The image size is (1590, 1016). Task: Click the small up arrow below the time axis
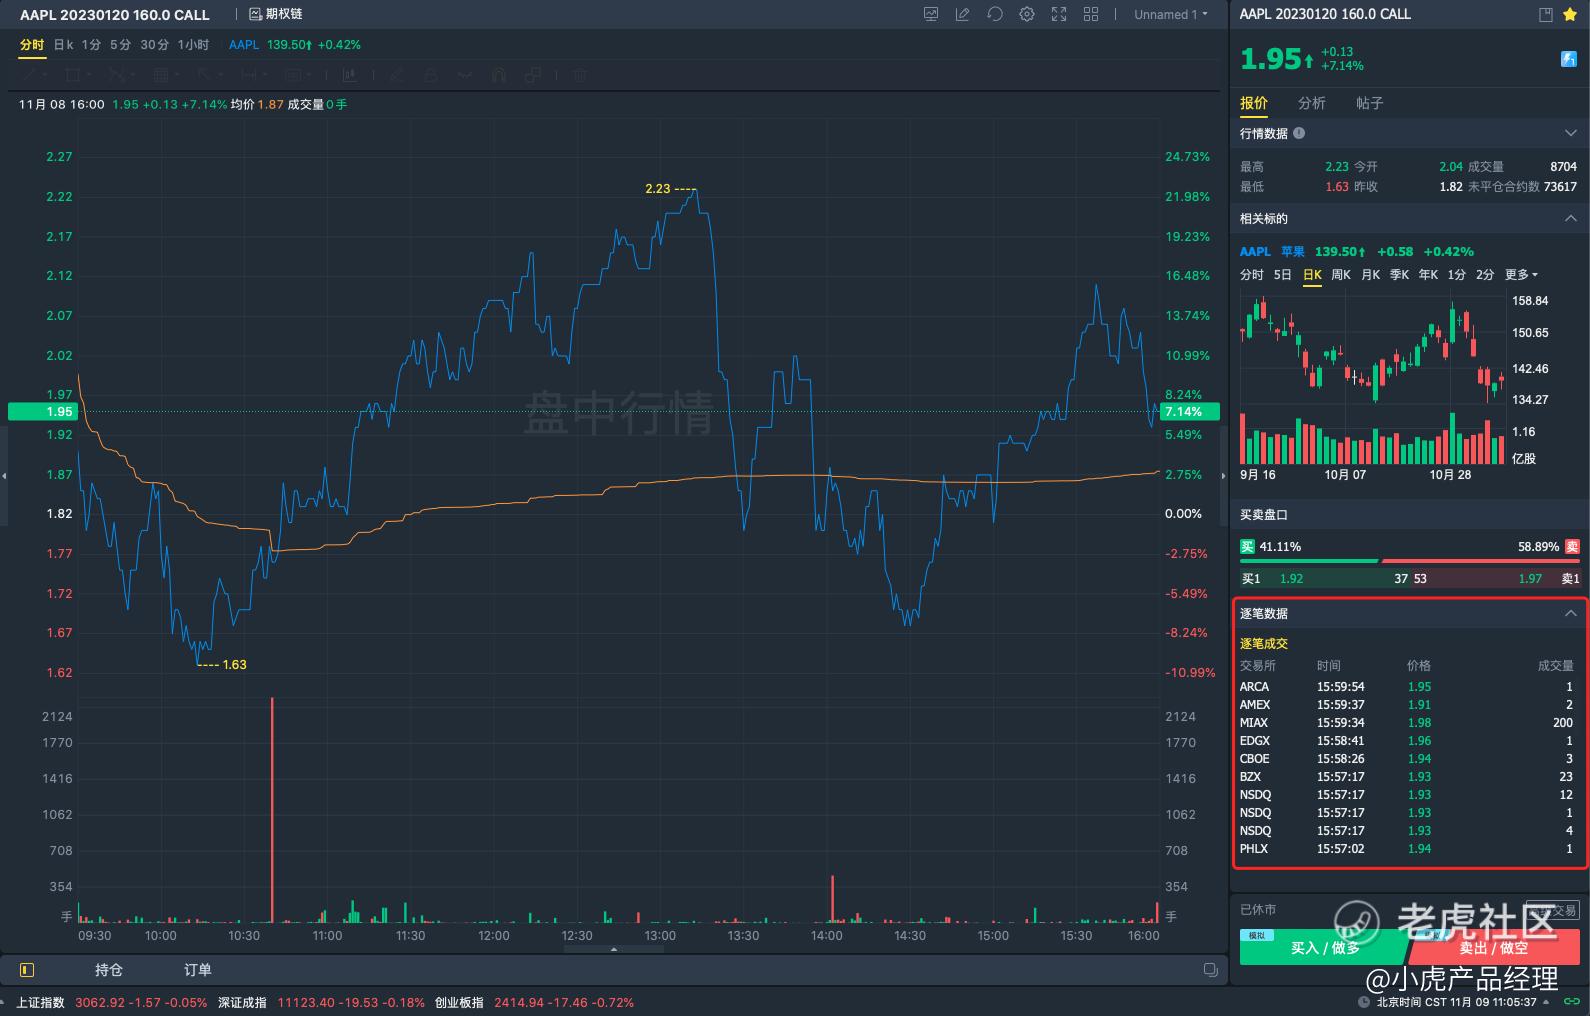coord(613,949)
